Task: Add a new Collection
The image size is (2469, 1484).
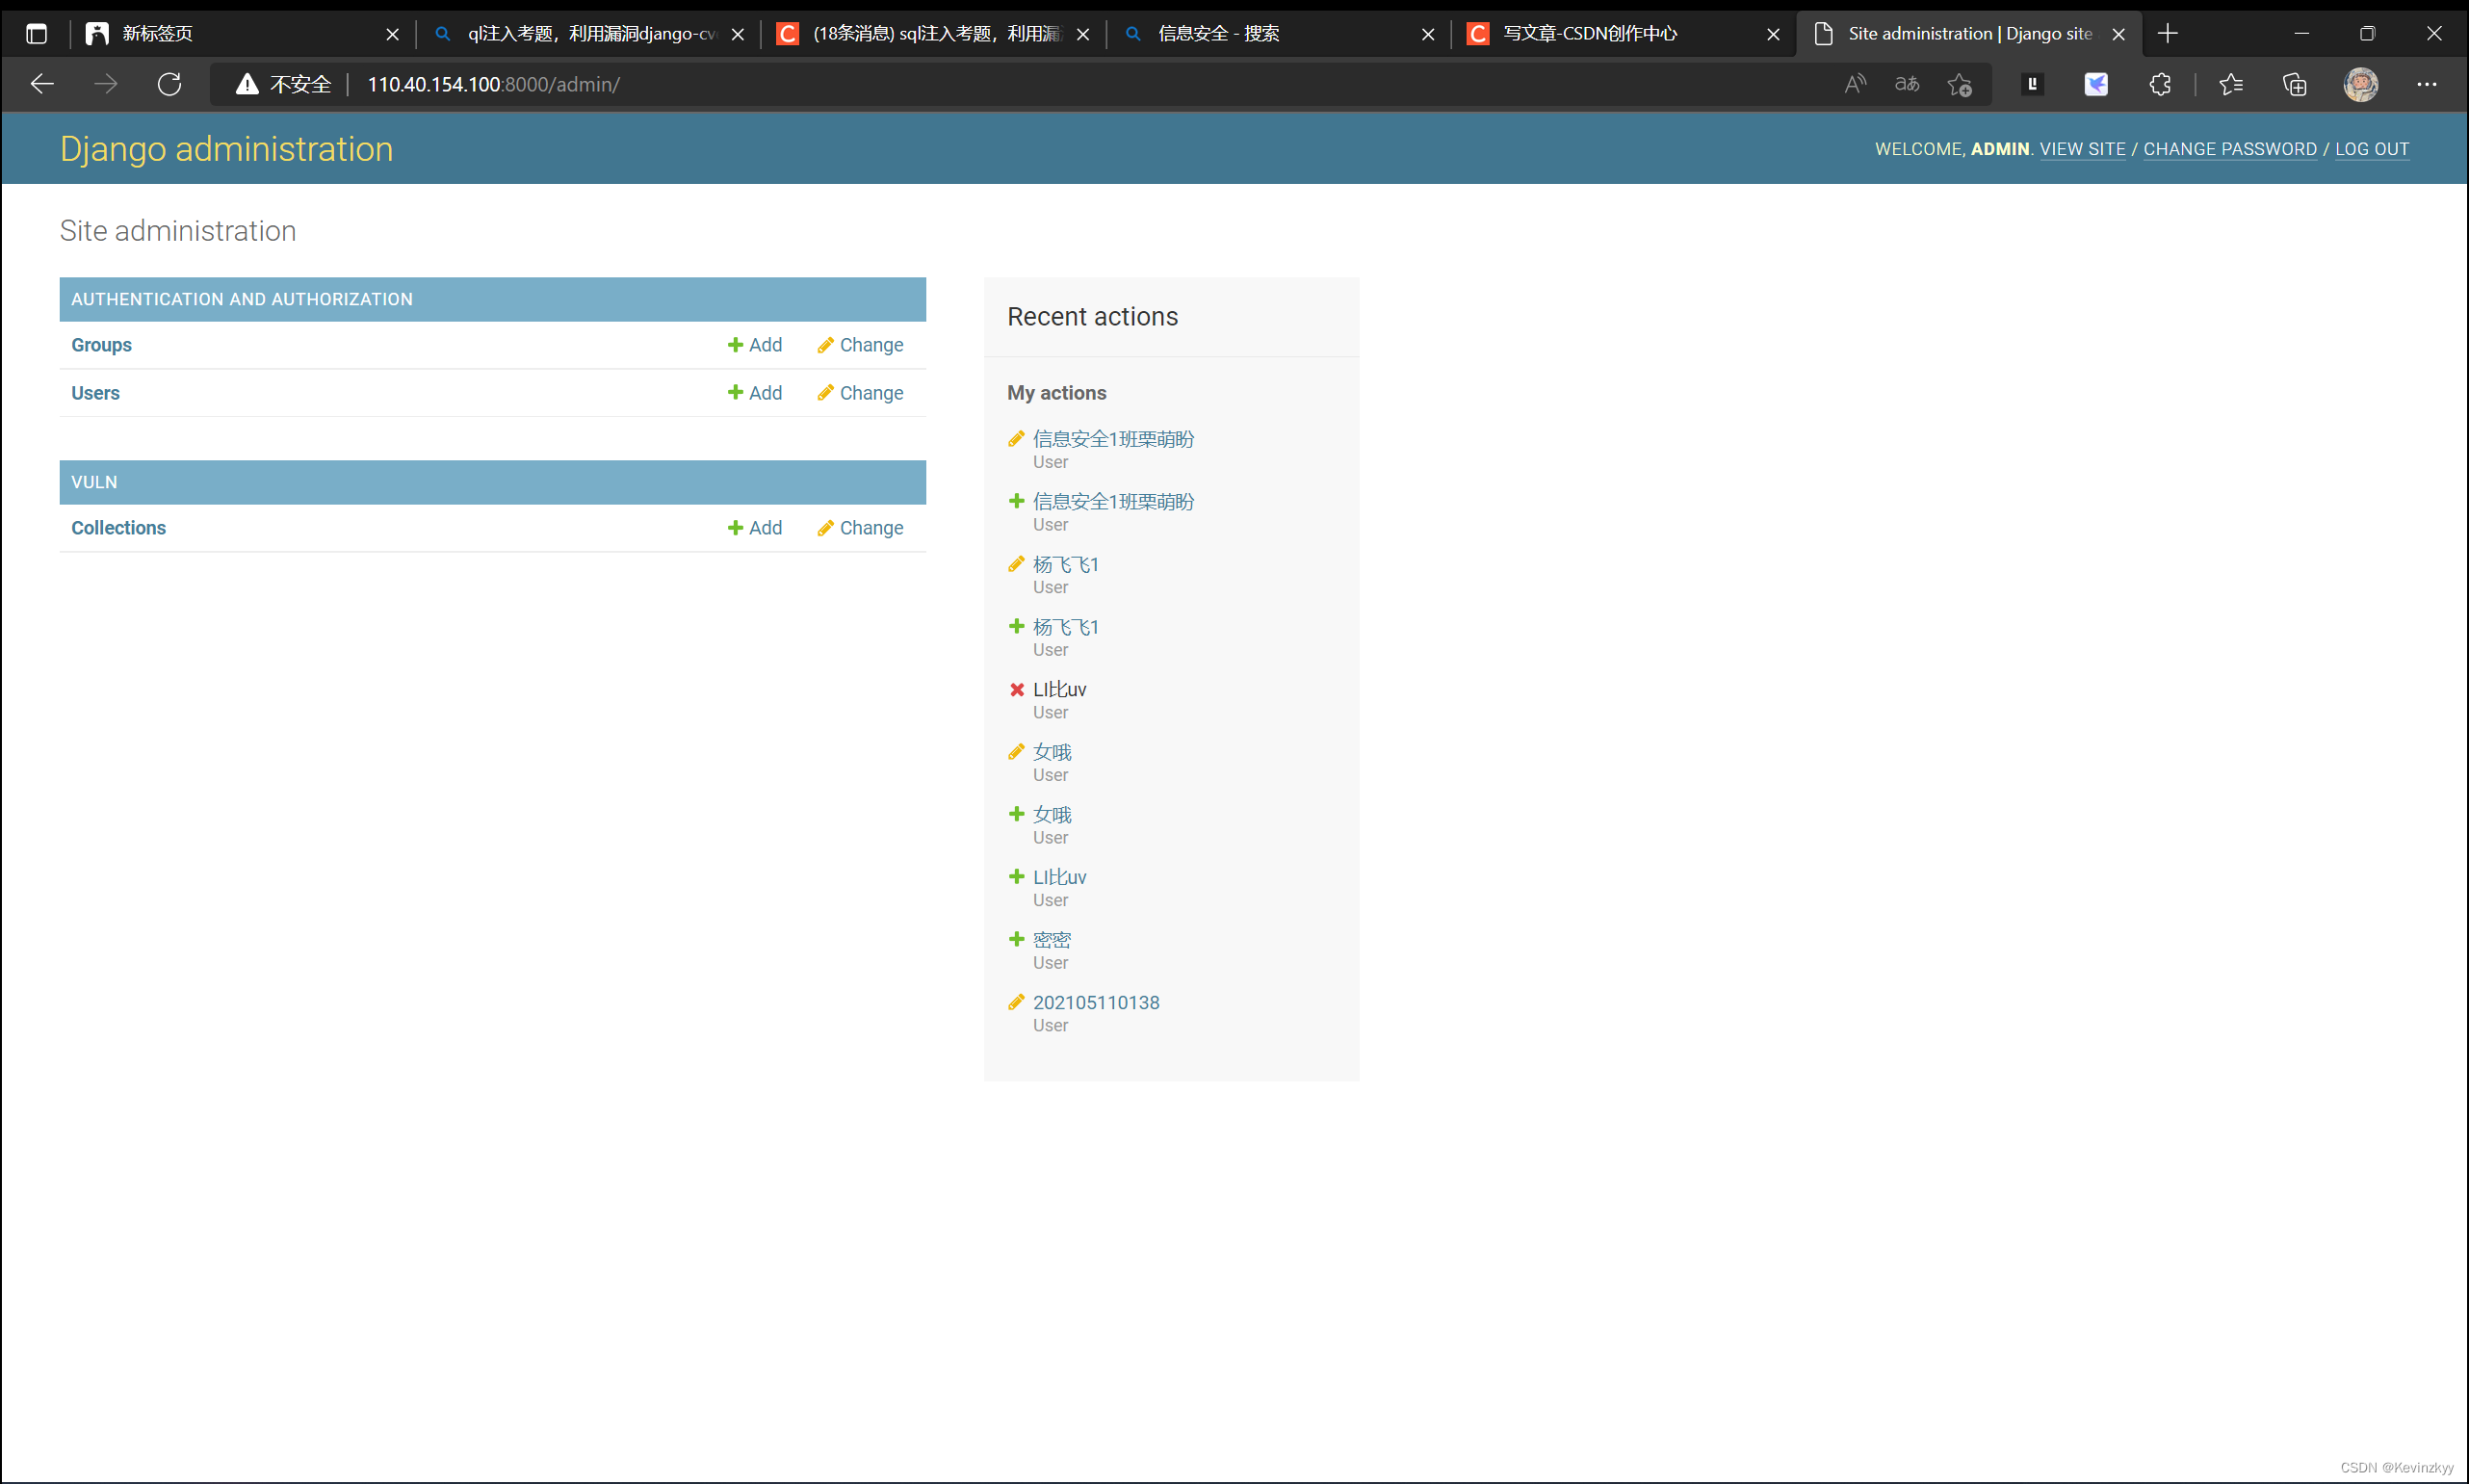Action: (x=755, y=528)
